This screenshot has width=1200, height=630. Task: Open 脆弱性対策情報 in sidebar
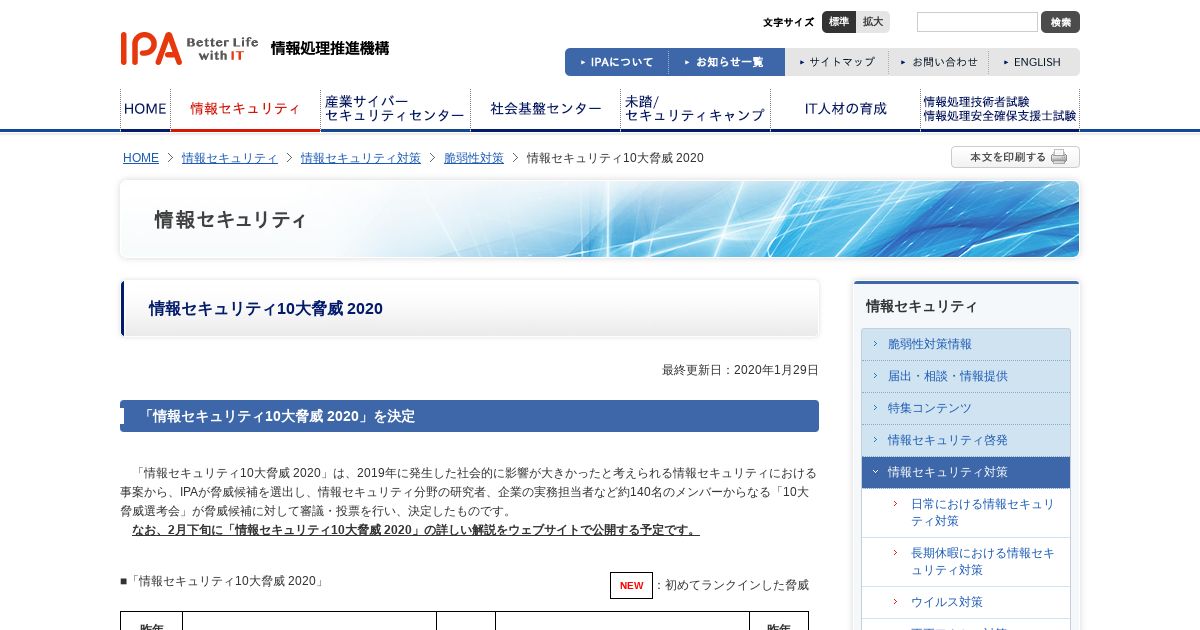tap(966, 344)
